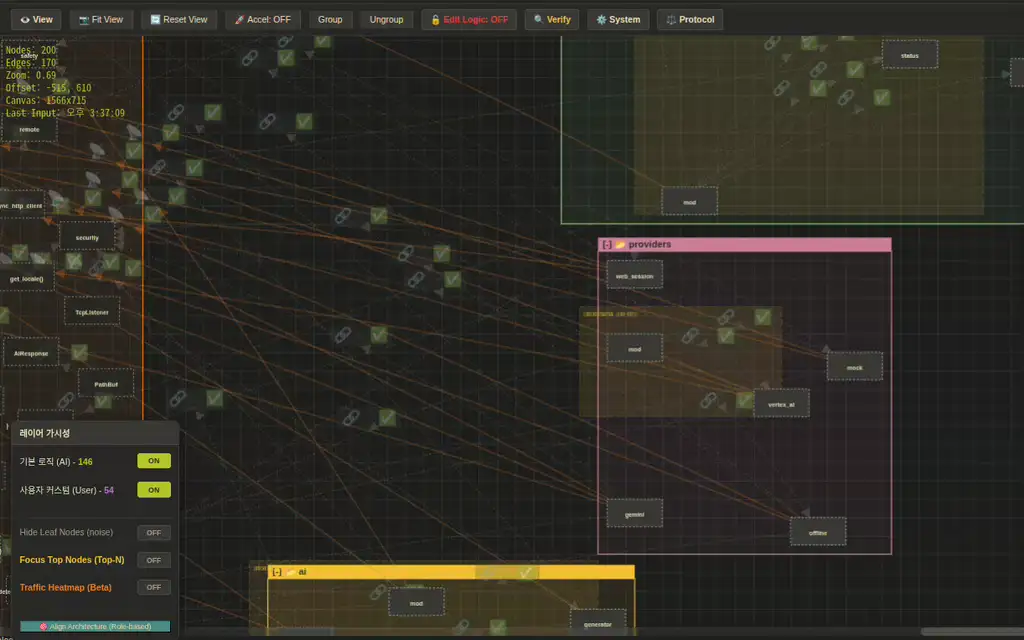Image resolution: width=1024 pixels, height=640 pixels.
Task: Collapse the ai group with [-]
Action: pyautogui.click(x=277, y=572)
